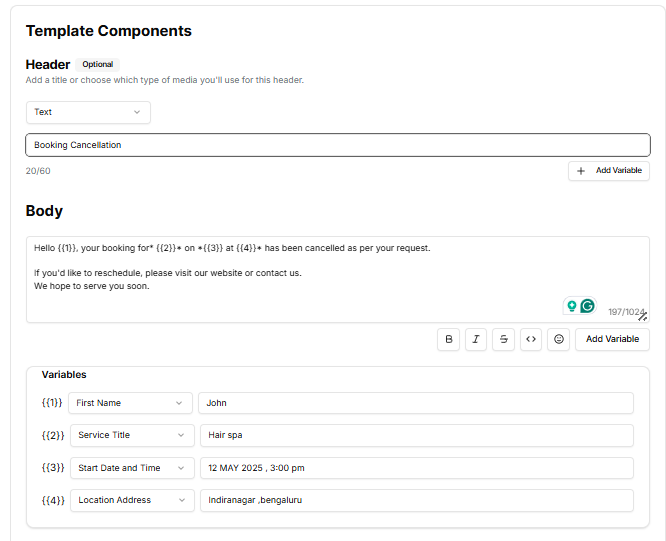Toggle Strikethrough formatting button

click(504, 339)
